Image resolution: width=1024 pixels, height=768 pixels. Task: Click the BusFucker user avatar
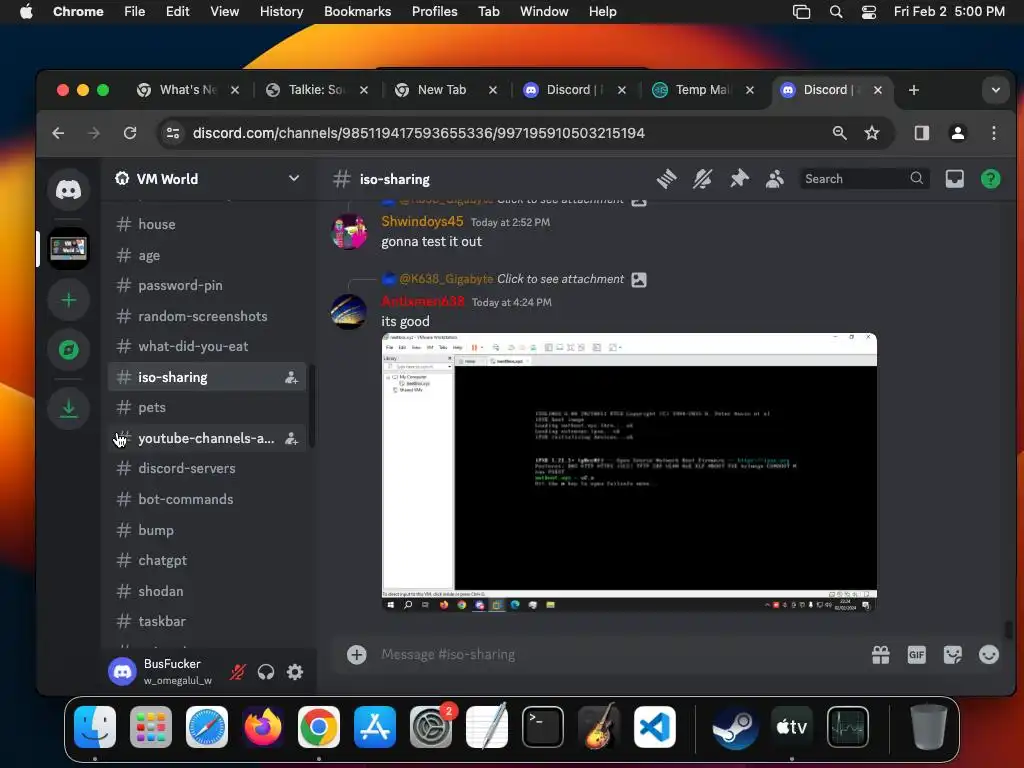(x=122, y=671)
